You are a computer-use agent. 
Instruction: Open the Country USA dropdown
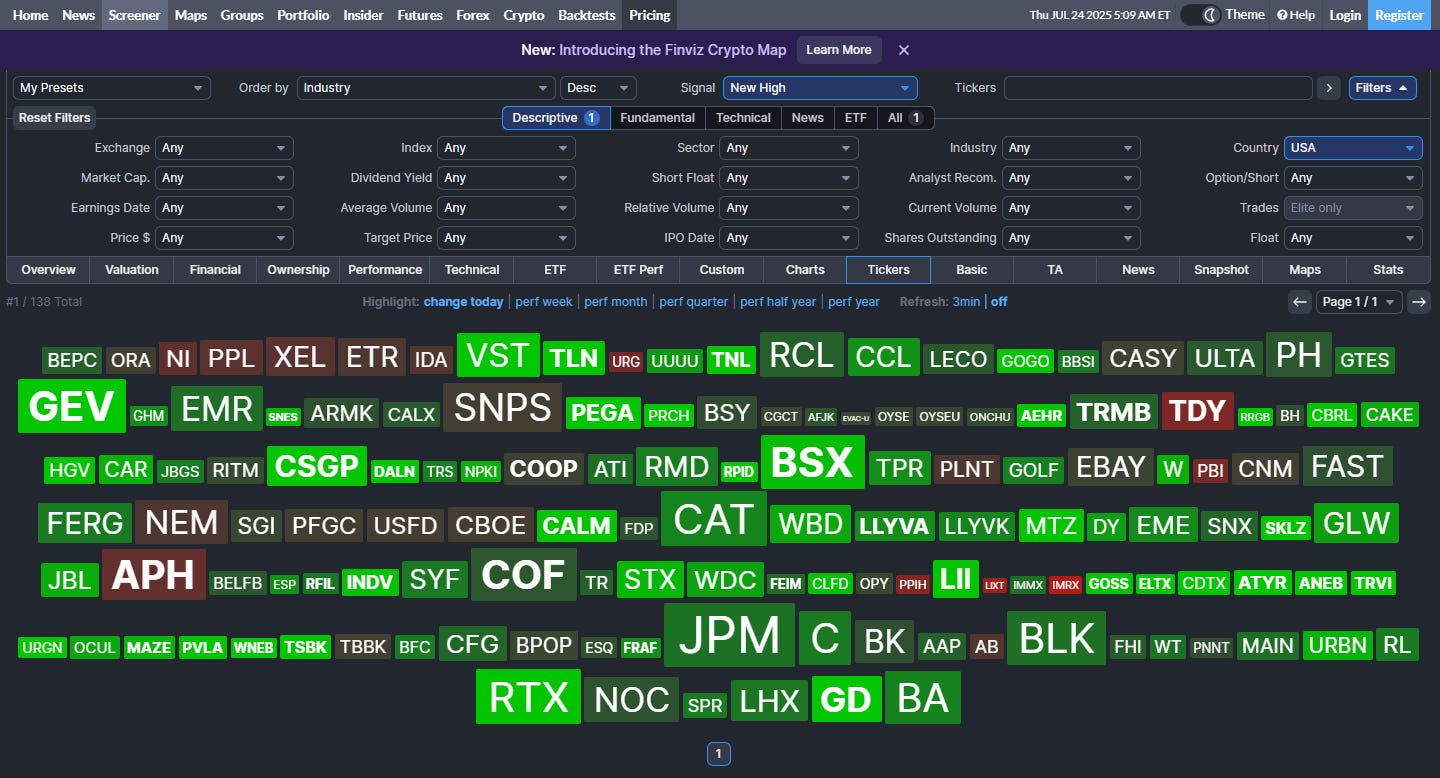pos(1353,148)
